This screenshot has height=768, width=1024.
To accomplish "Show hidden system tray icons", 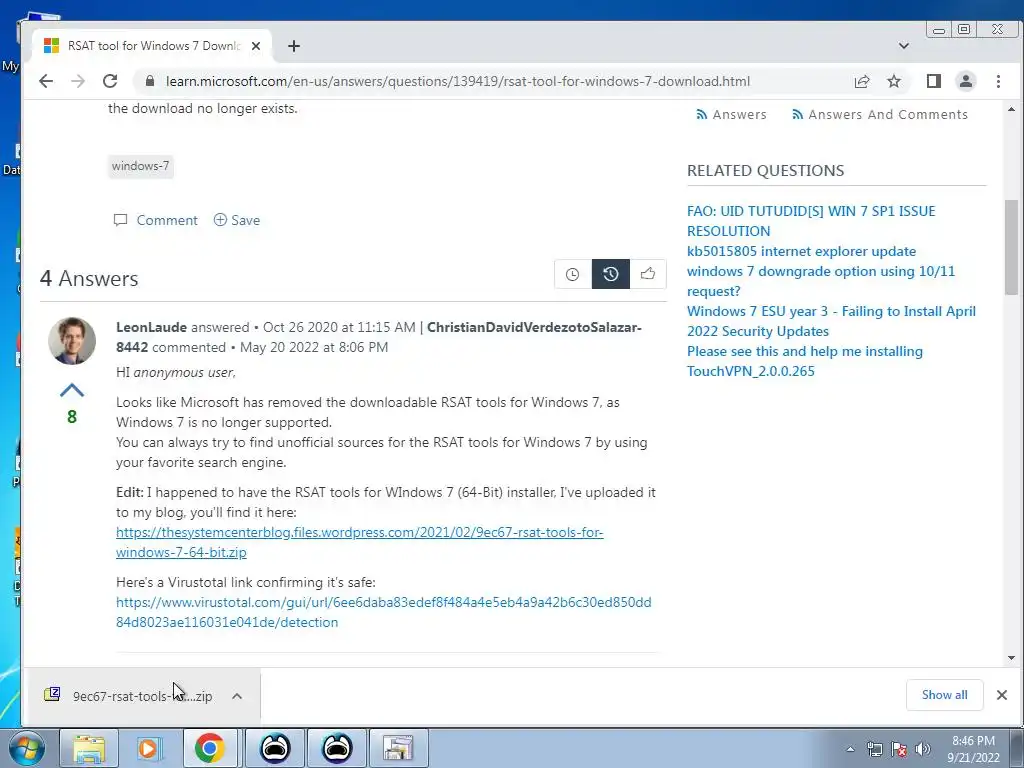I will click(850, 749).
